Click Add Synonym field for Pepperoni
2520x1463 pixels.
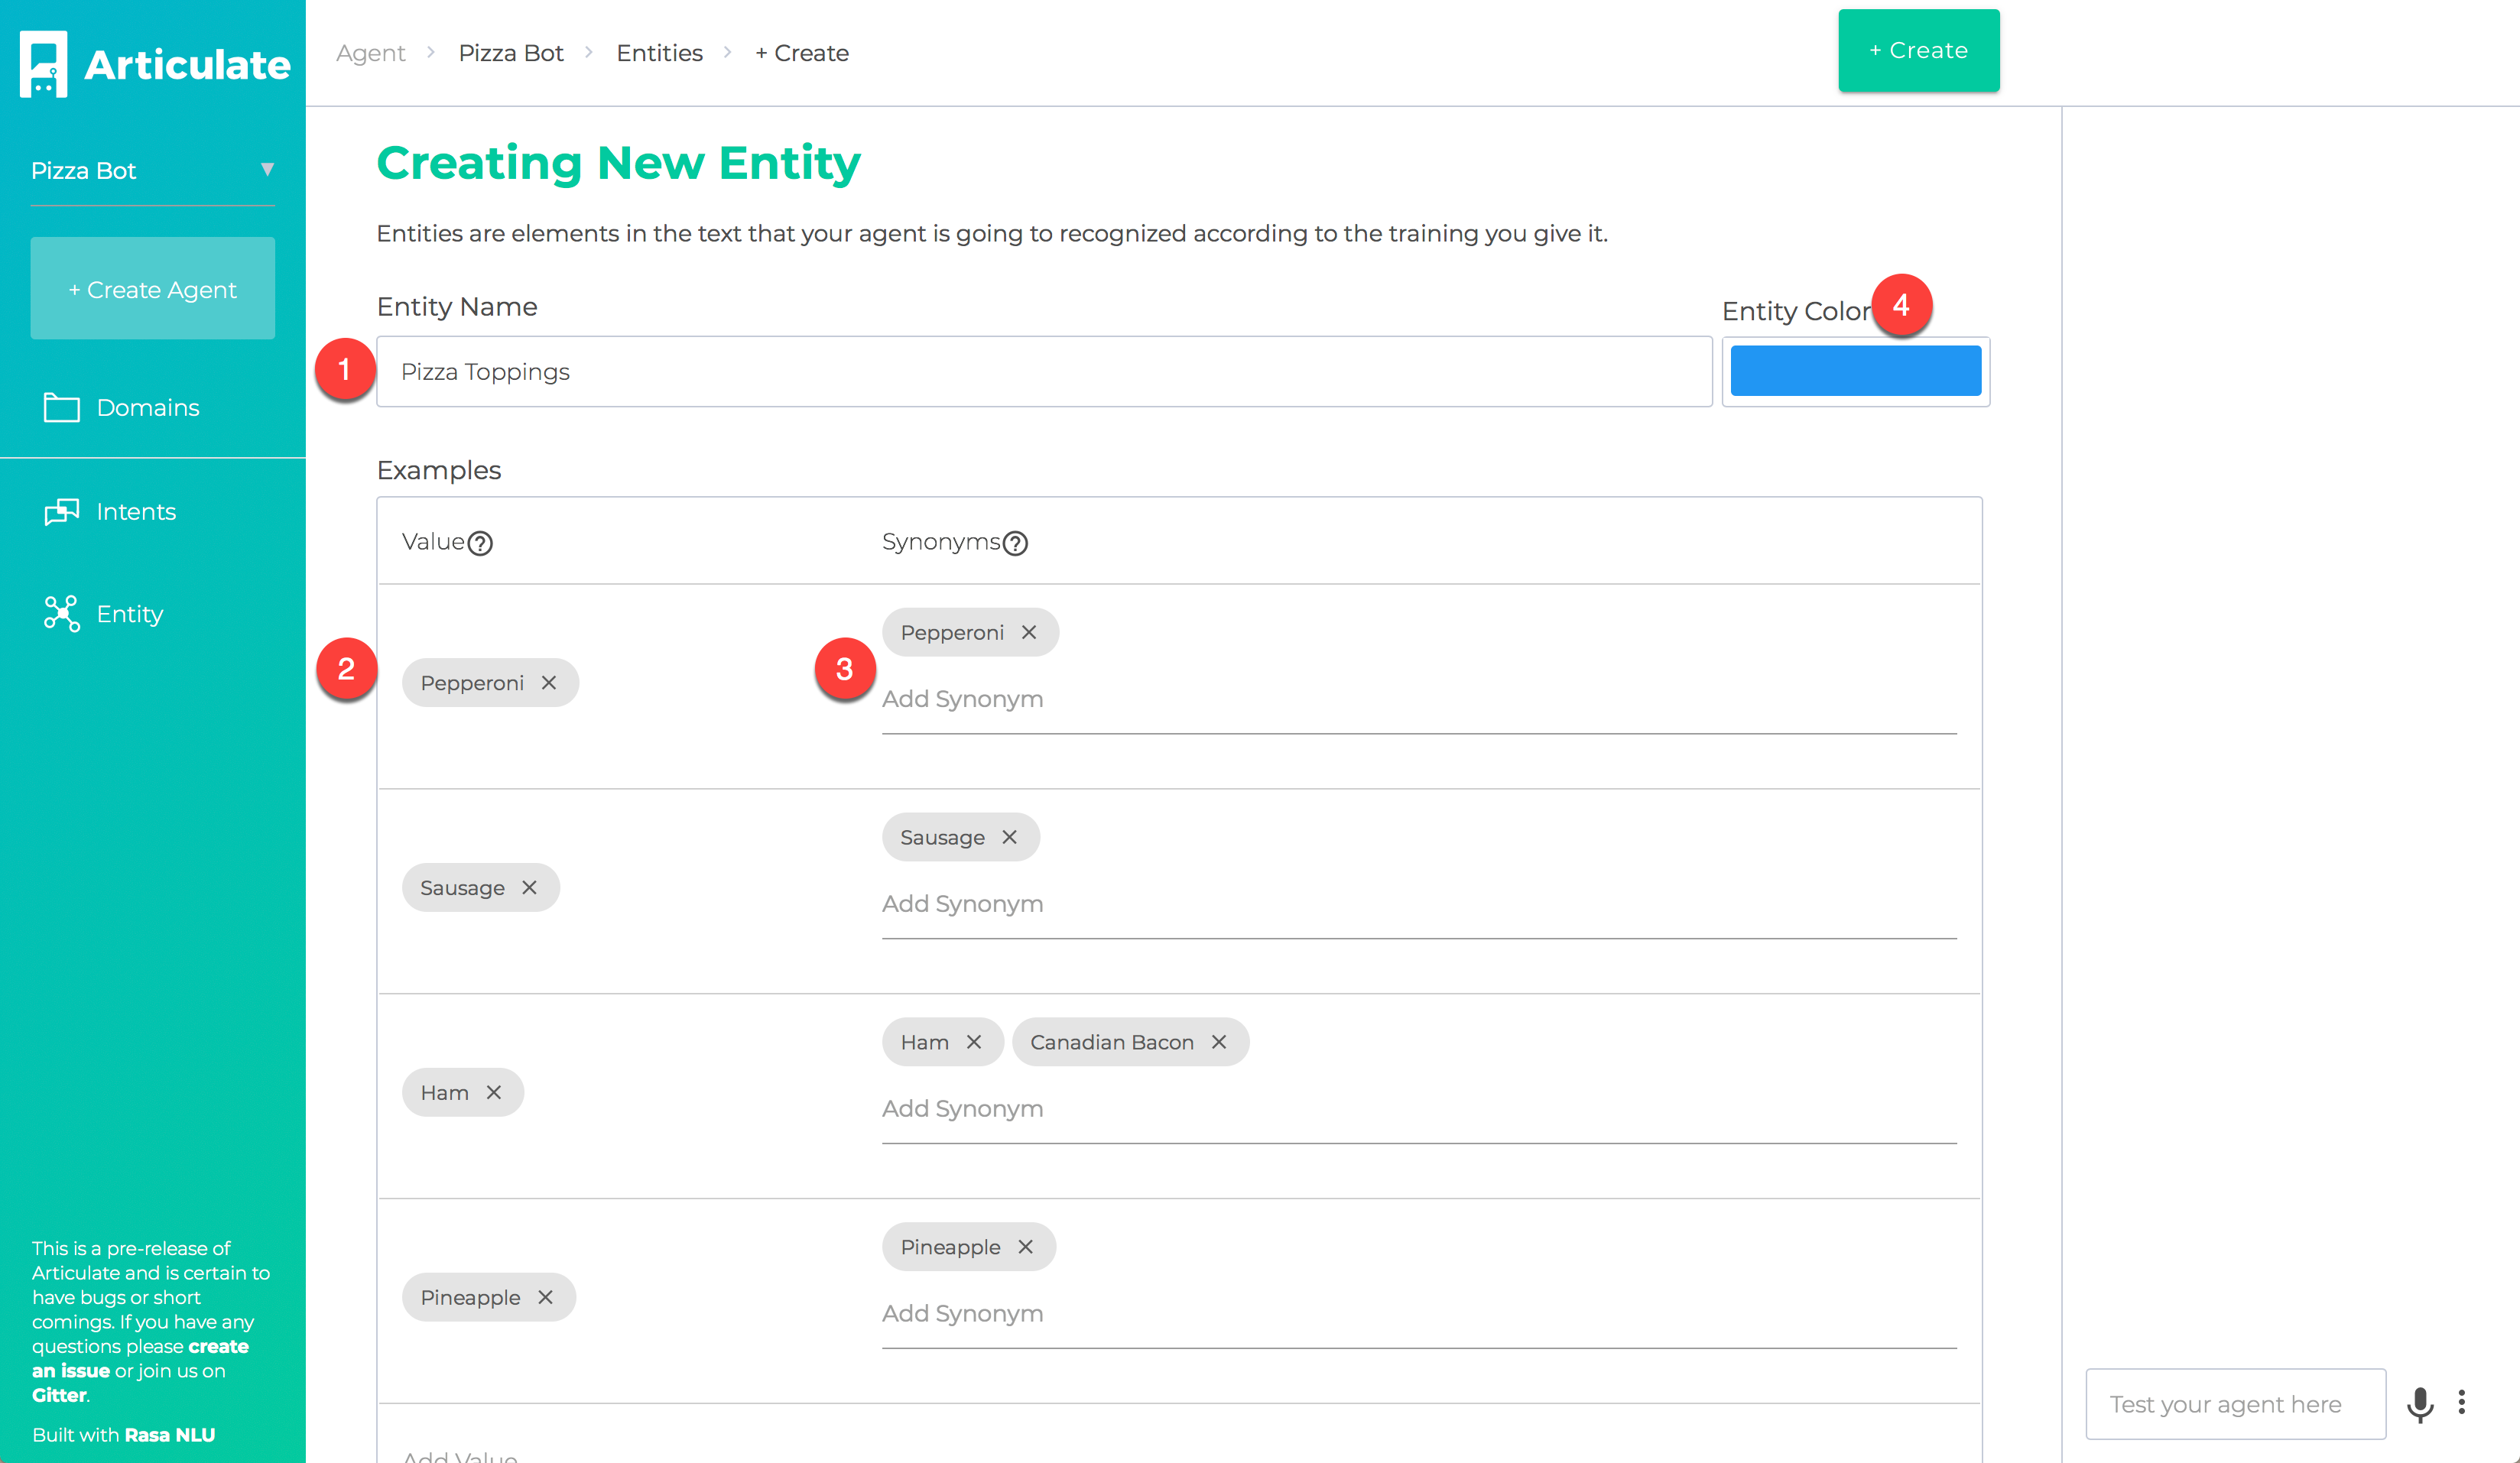point(1418,700)
